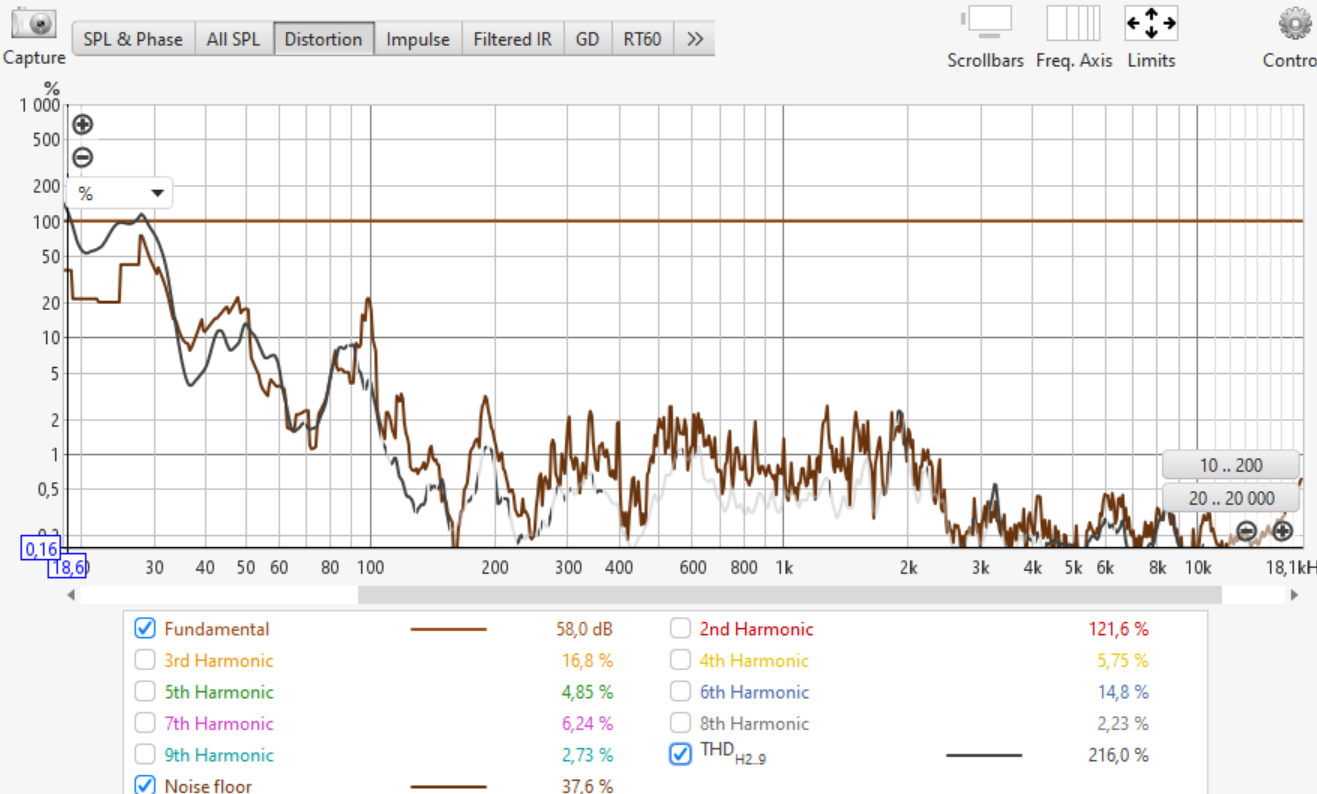The width and height of the screenshot is (1317, 794).
Task: Click the Noise floor value 37,6 %
Action: coord(587,786)
